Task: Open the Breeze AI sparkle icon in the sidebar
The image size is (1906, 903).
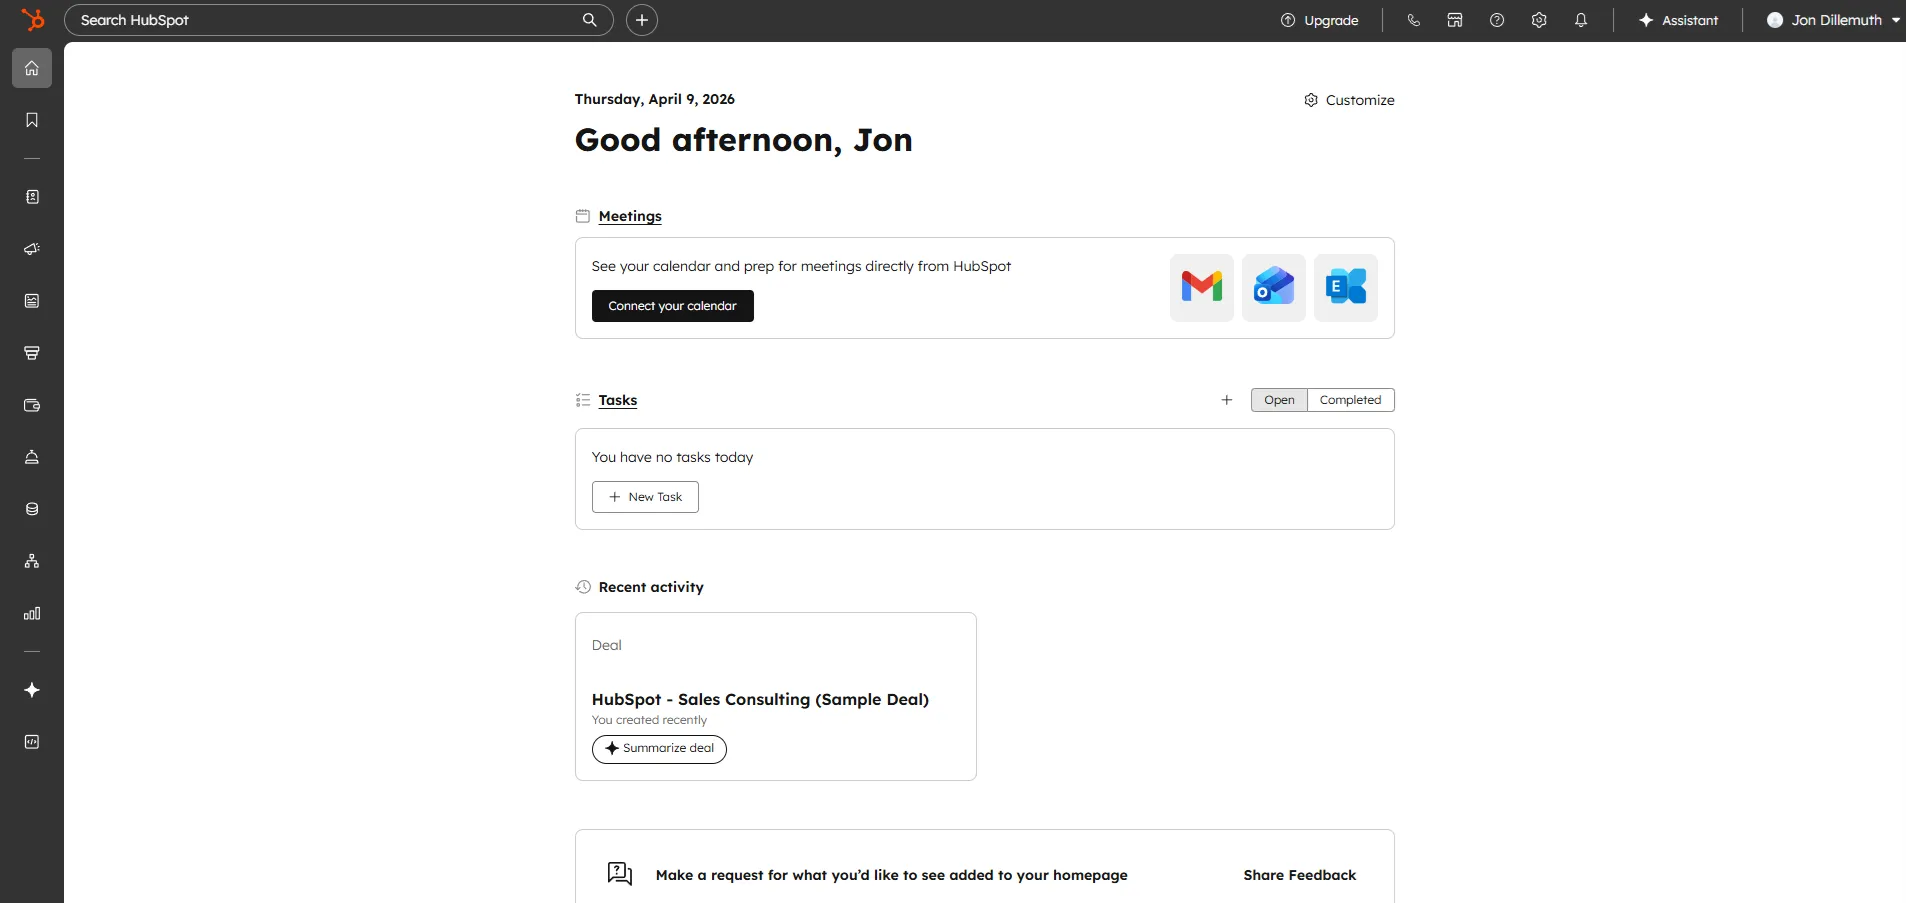Action: [32, 690]
